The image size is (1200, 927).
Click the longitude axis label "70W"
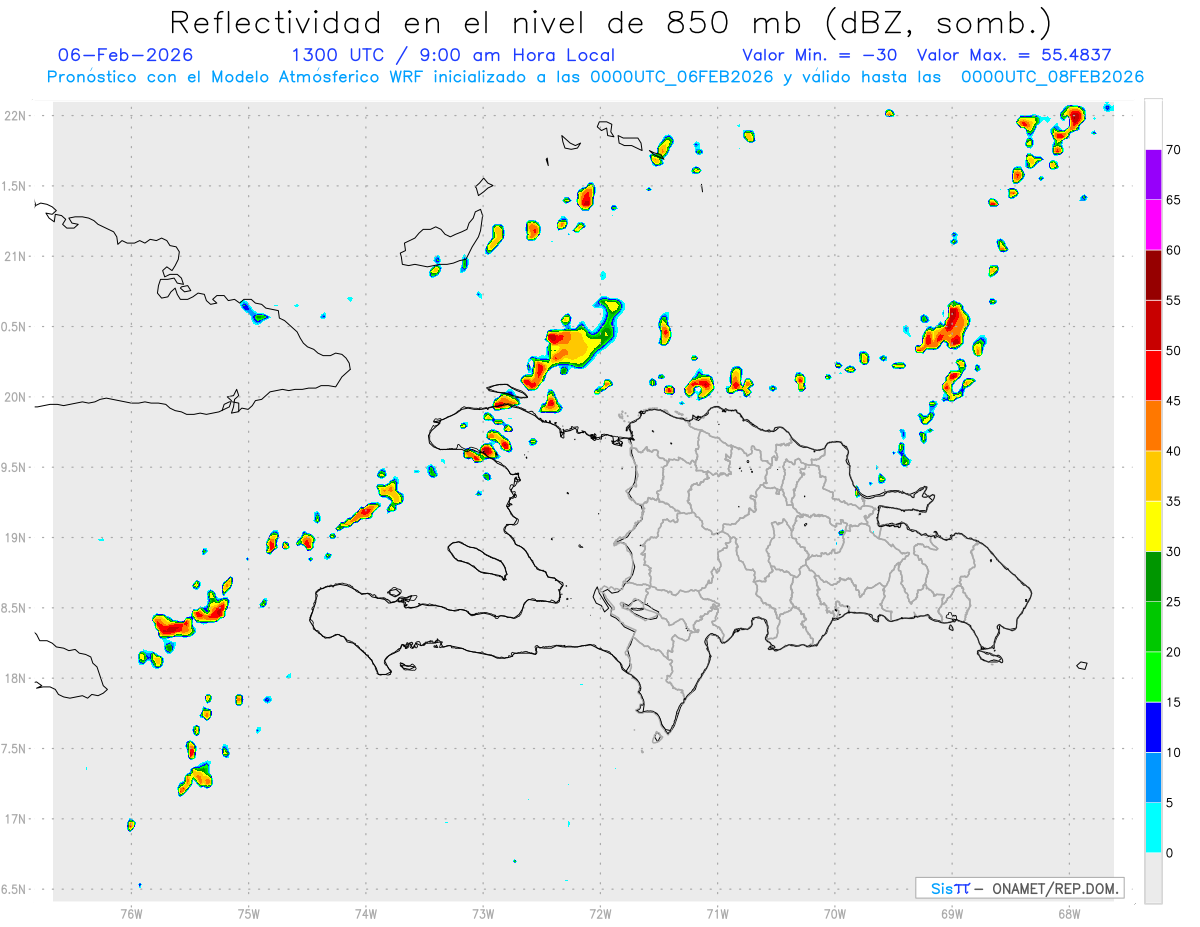pos(835,913)
